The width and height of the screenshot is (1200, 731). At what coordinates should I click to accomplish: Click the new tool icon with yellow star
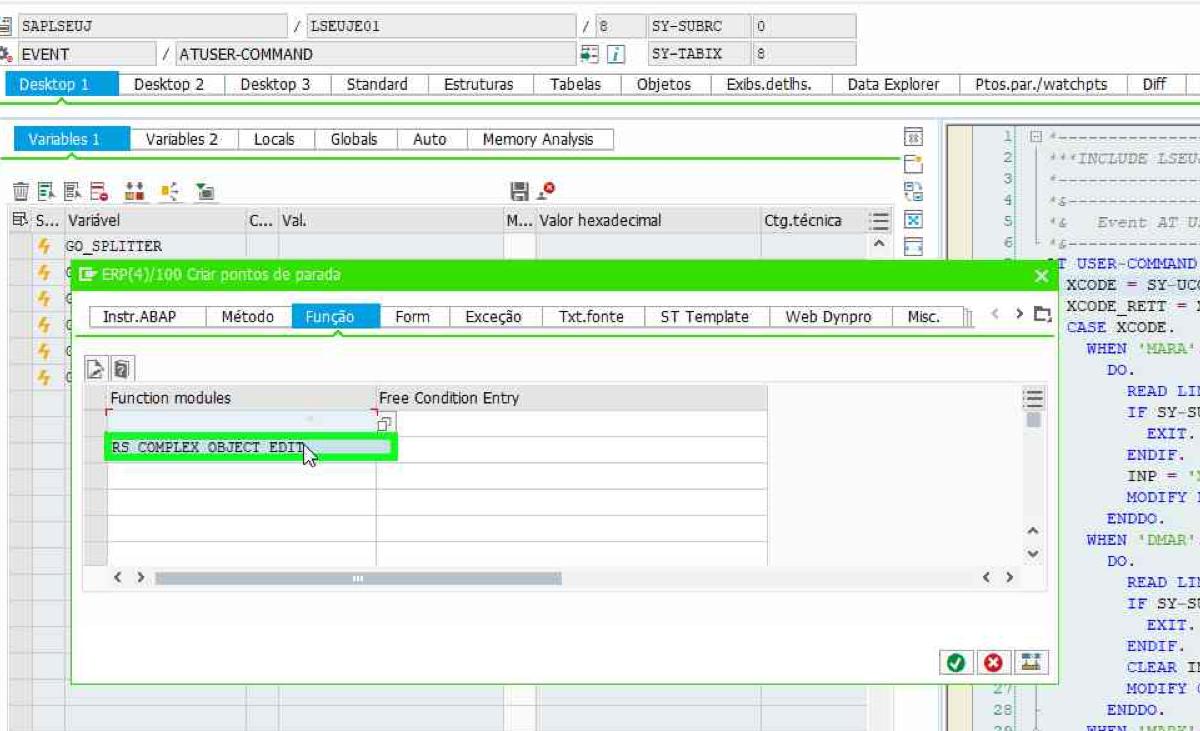pyautogui.click(x=913, y=164)
